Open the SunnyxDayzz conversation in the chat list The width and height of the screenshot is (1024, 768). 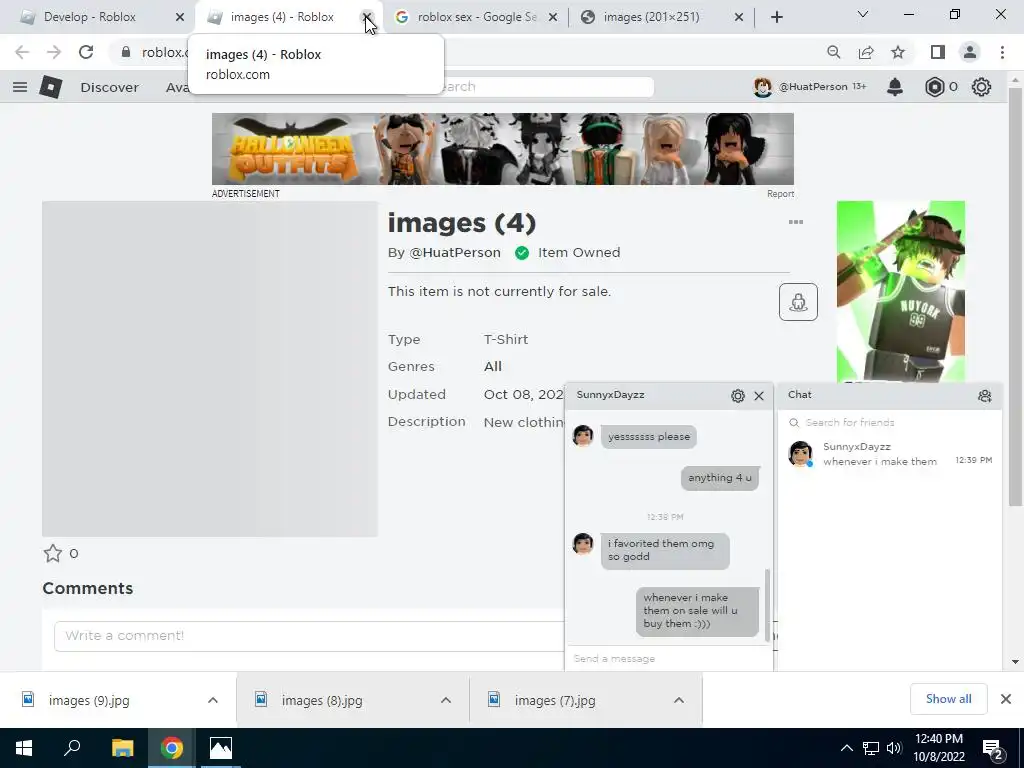tap(889, 454)
